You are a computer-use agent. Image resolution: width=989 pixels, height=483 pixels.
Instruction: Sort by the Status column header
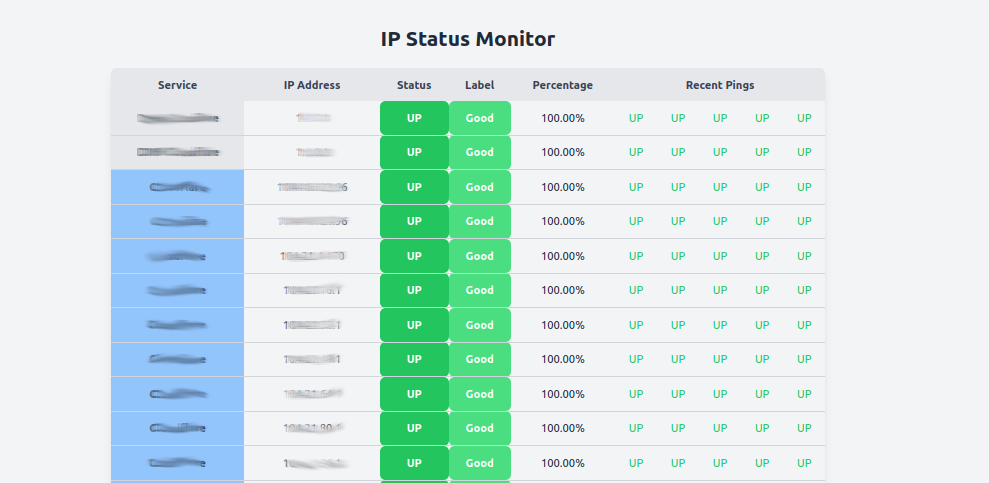(414, 85)
